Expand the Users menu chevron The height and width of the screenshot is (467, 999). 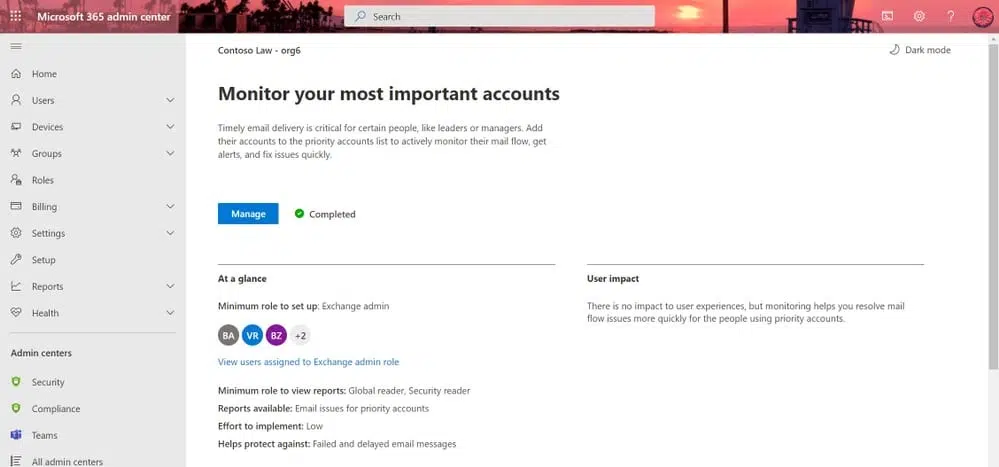point(170,100)
